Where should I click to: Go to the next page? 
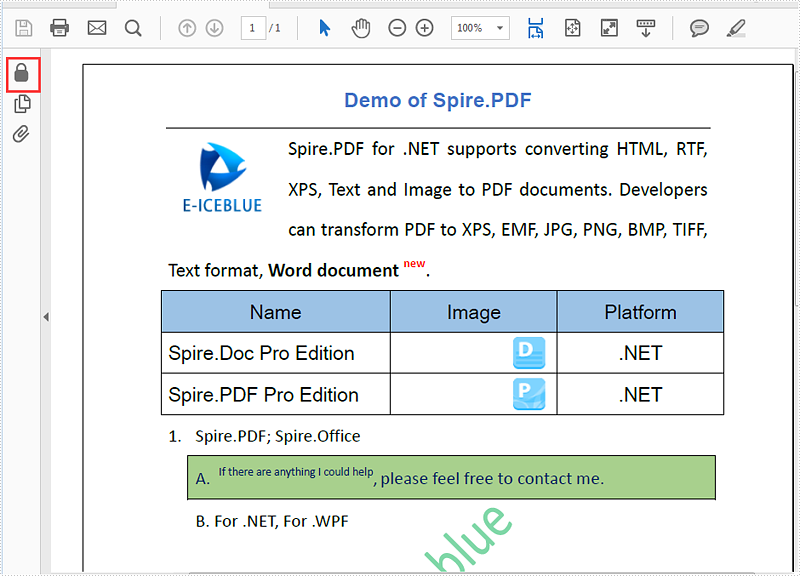[215, 28]
